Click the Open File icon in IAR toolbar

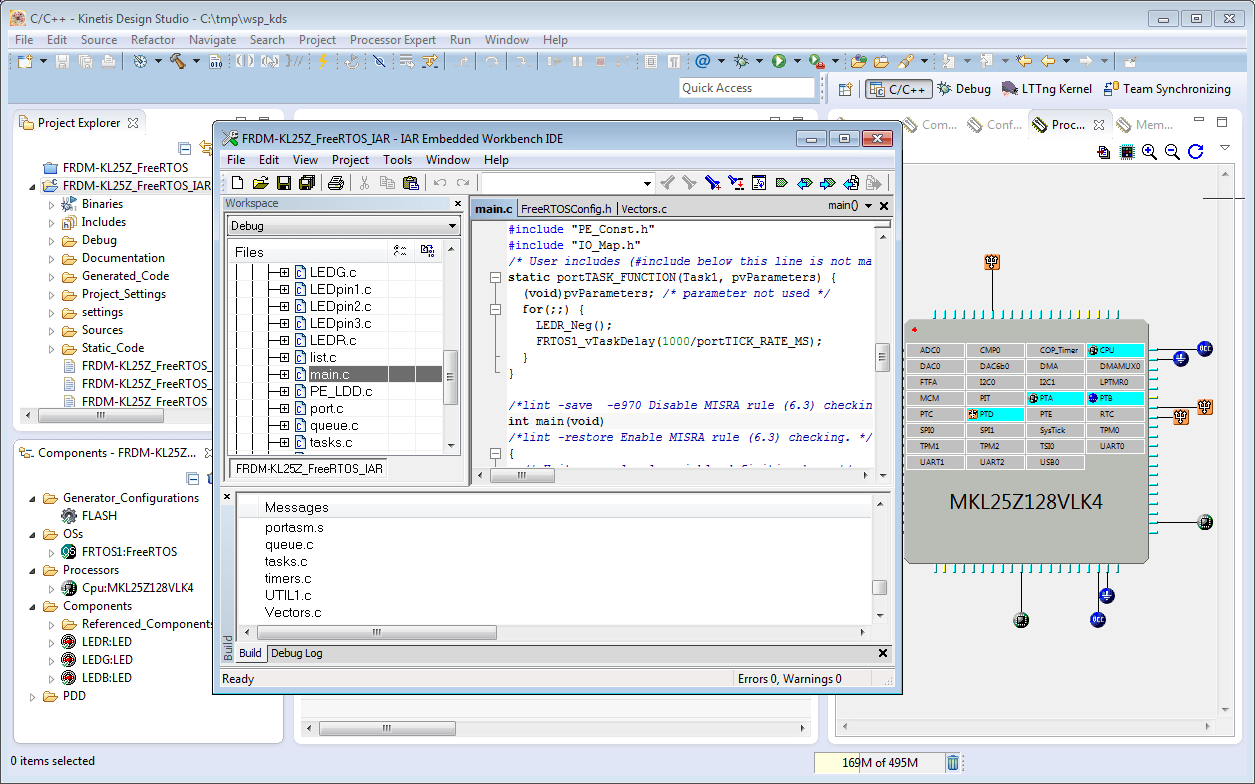pos(260,183)
